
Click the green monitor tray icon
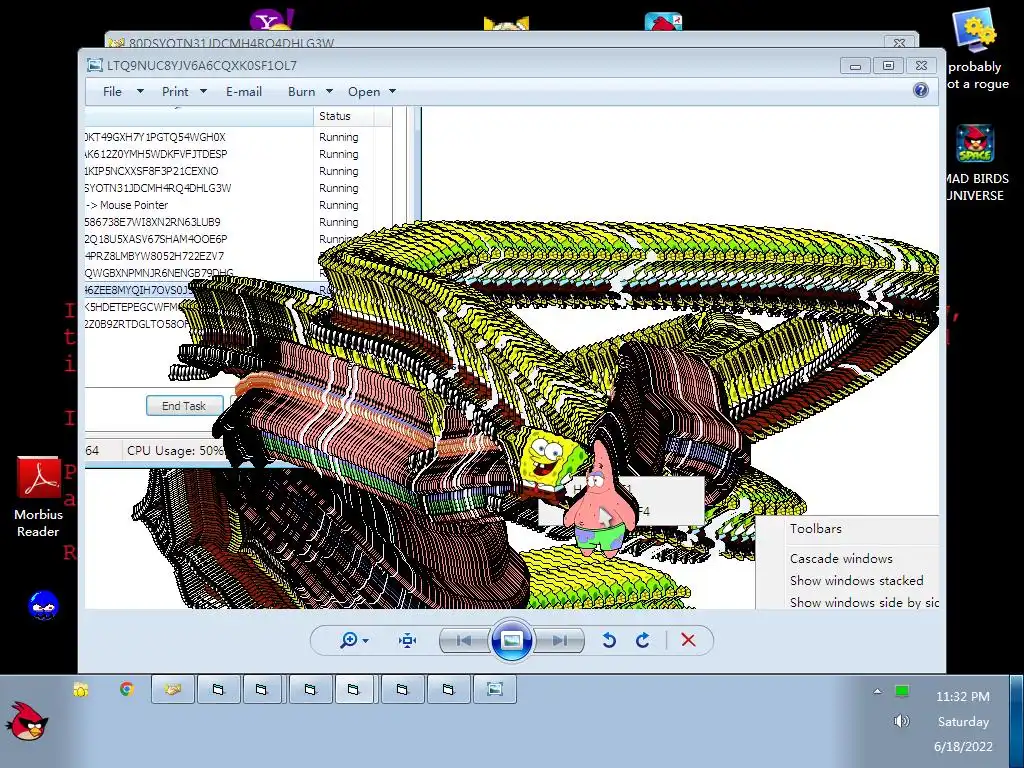pyautogui.click(x=902, y=691)
